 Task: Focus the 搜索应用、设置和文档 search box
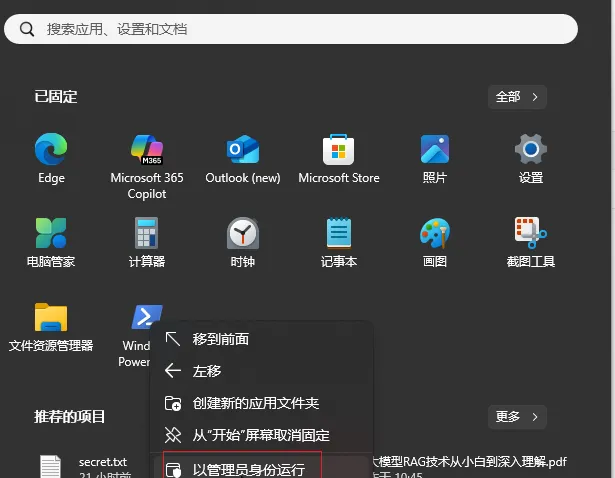tap(291, 29)
